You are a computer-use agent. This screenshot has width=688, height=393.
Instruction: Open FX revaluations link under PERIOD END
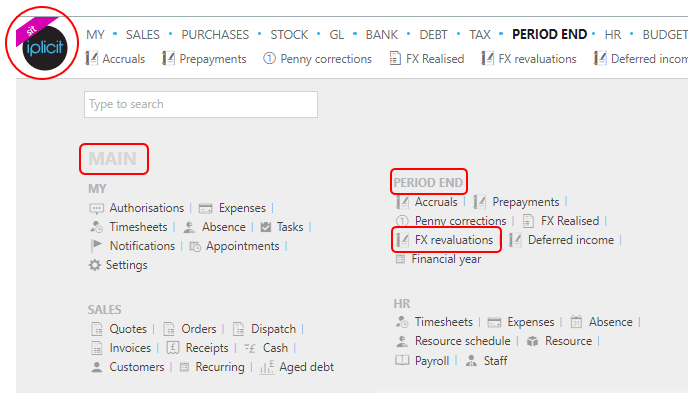454,240
